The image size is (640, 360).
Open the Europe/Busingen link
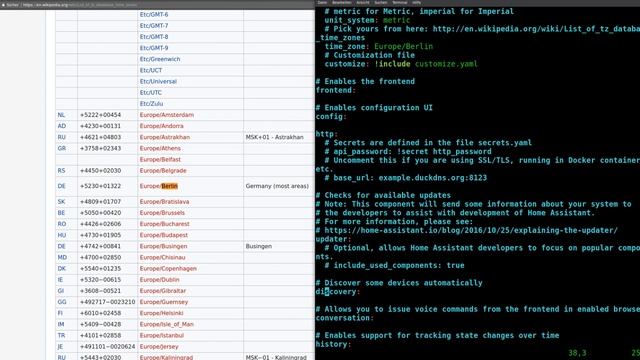(x=163, y=247)
